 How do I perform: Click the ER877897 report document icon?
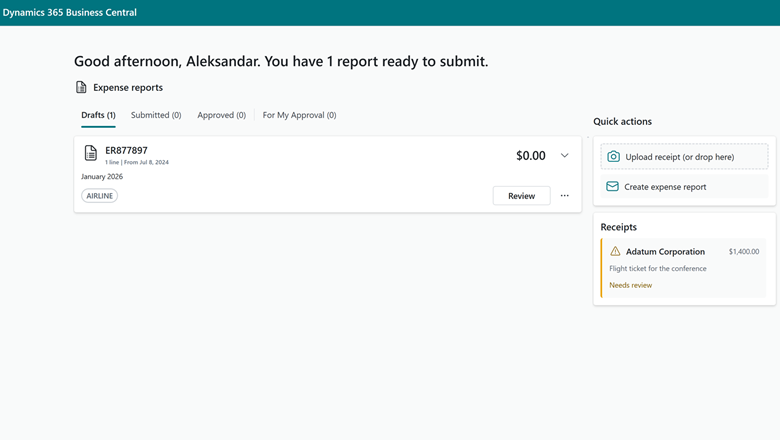91,153
